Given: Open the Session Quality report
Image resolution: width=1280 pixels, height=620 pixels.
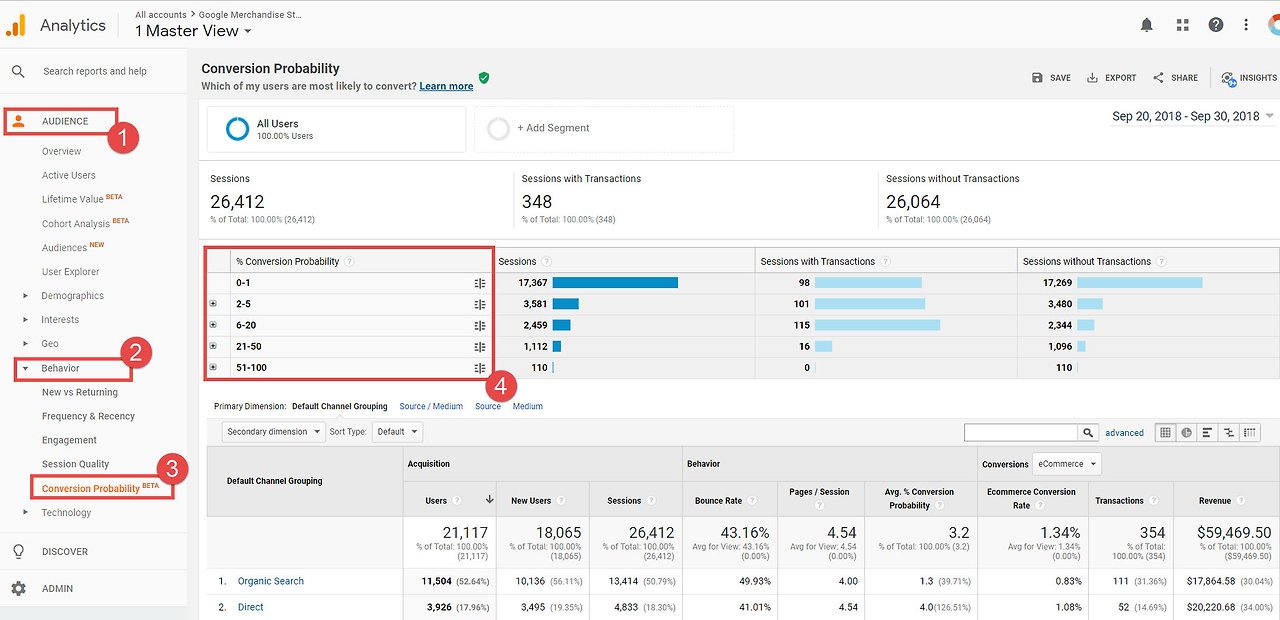Looking at the screenshot, I should point(76,464).
